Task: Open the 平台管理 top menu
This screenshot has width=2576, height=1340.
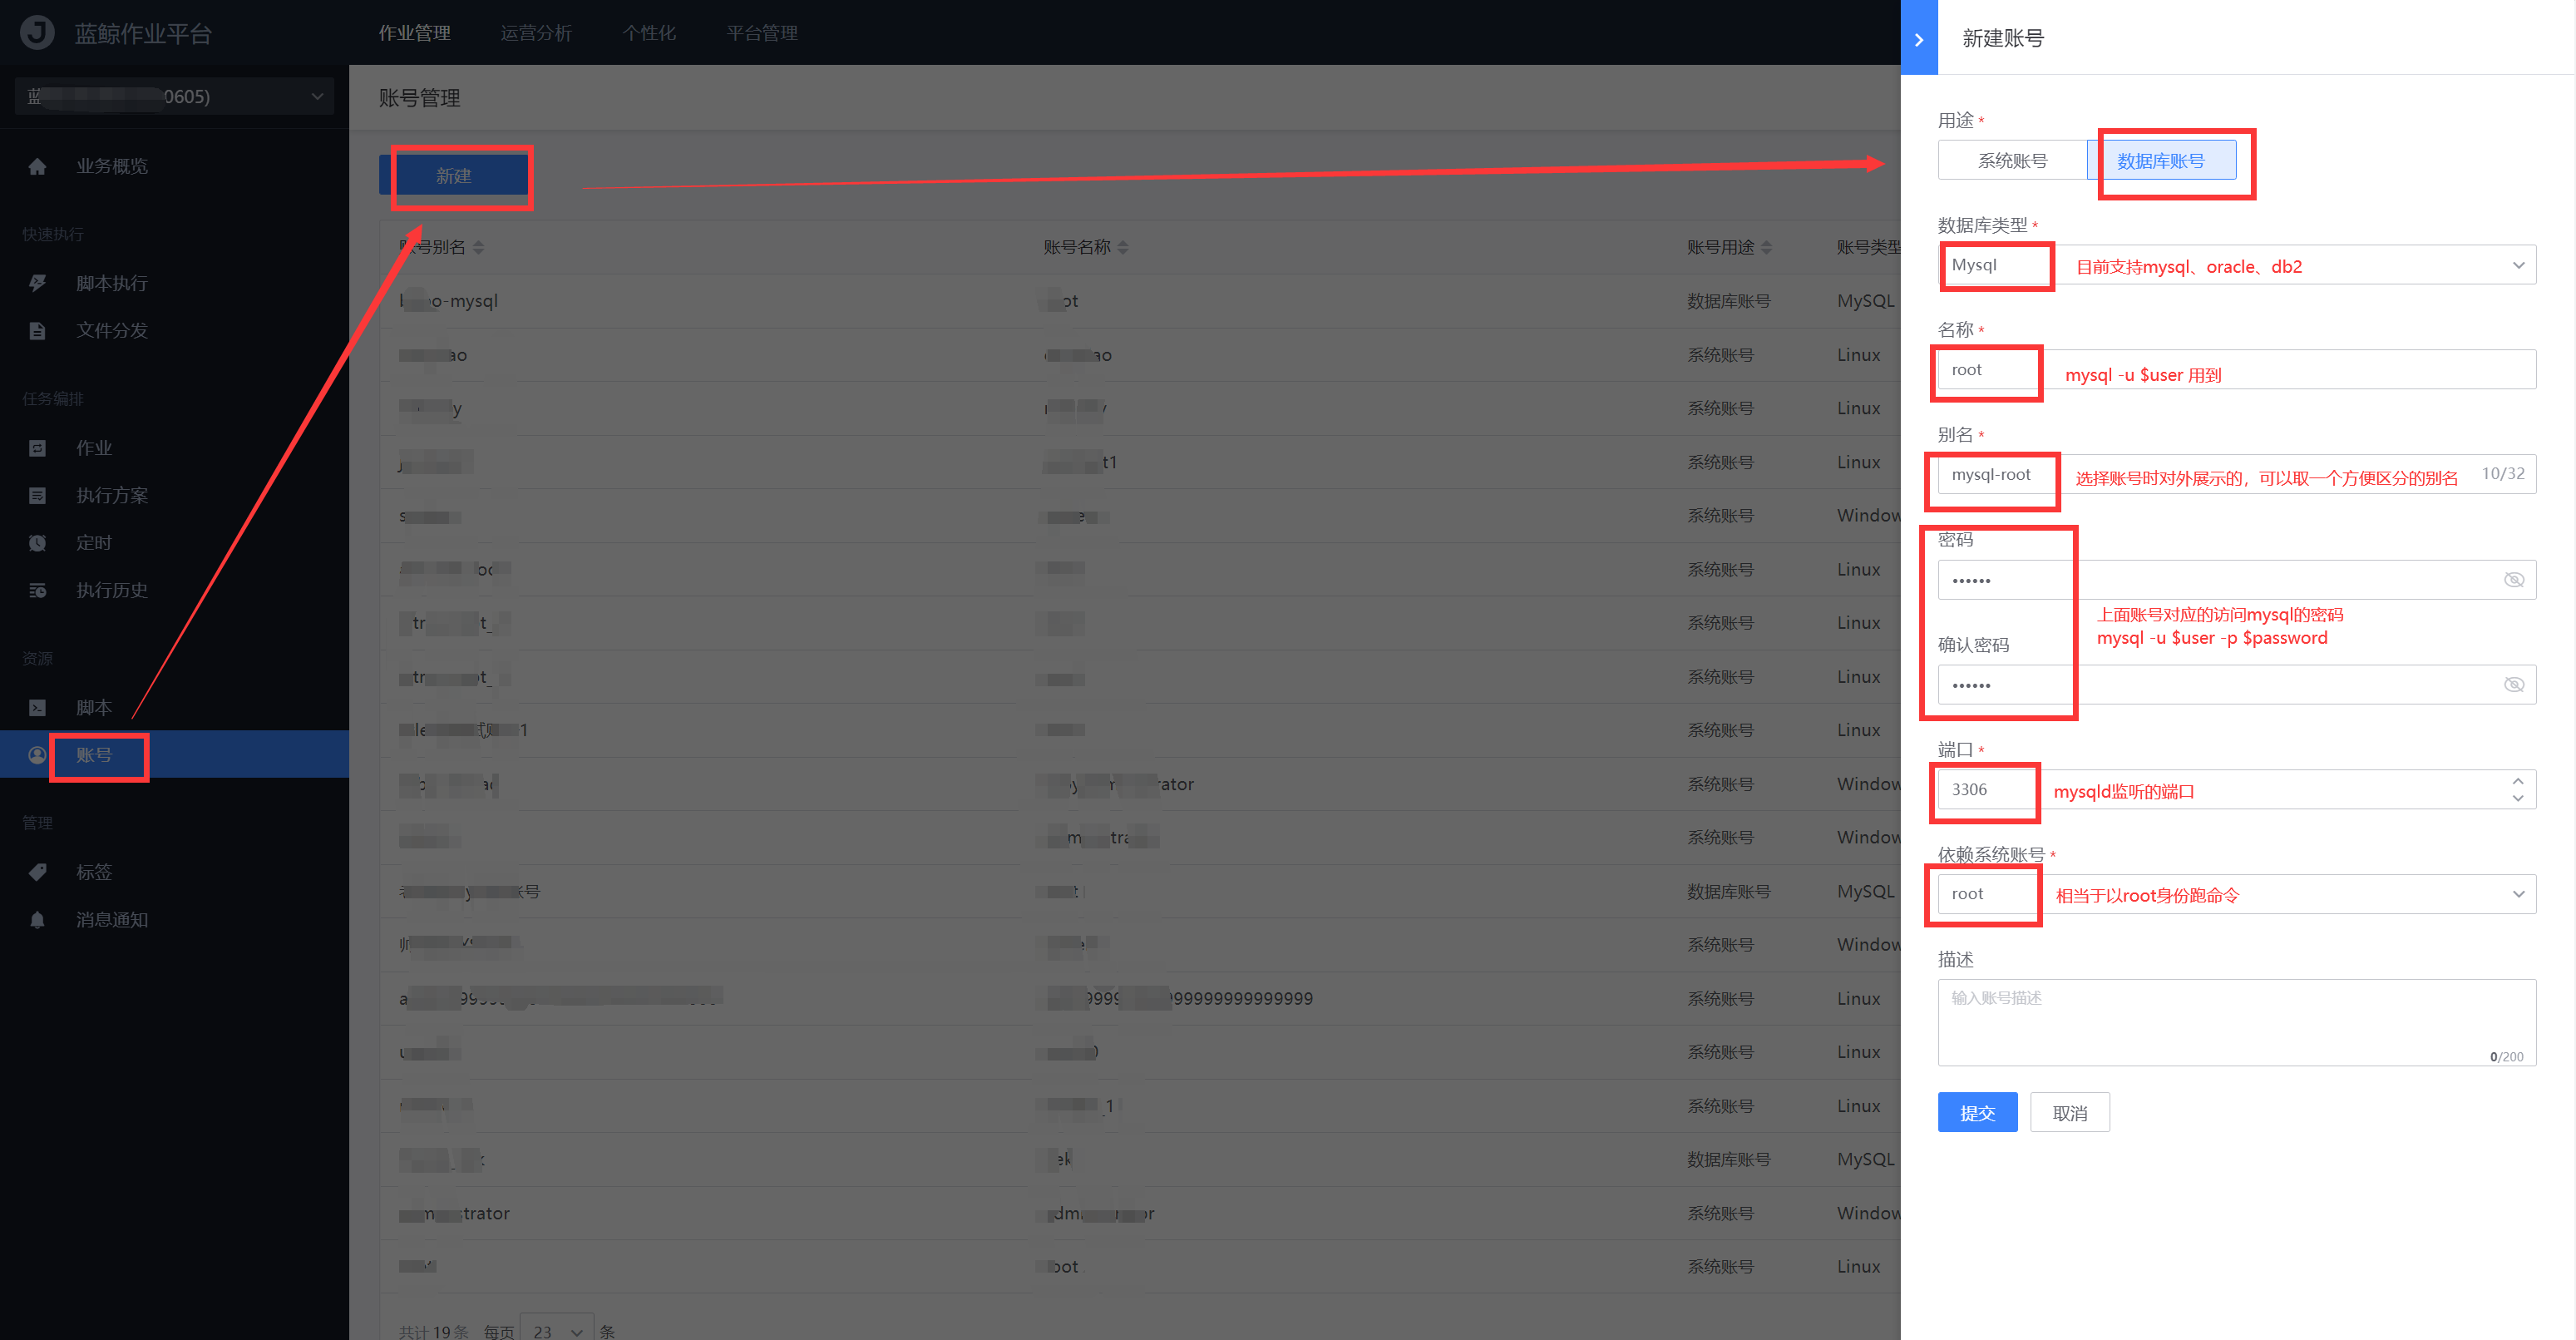Action: [762, 33]
